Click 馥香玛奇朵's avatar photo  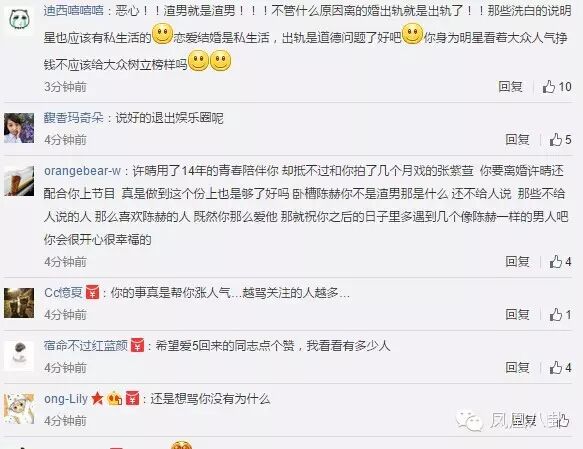(19, 128)
